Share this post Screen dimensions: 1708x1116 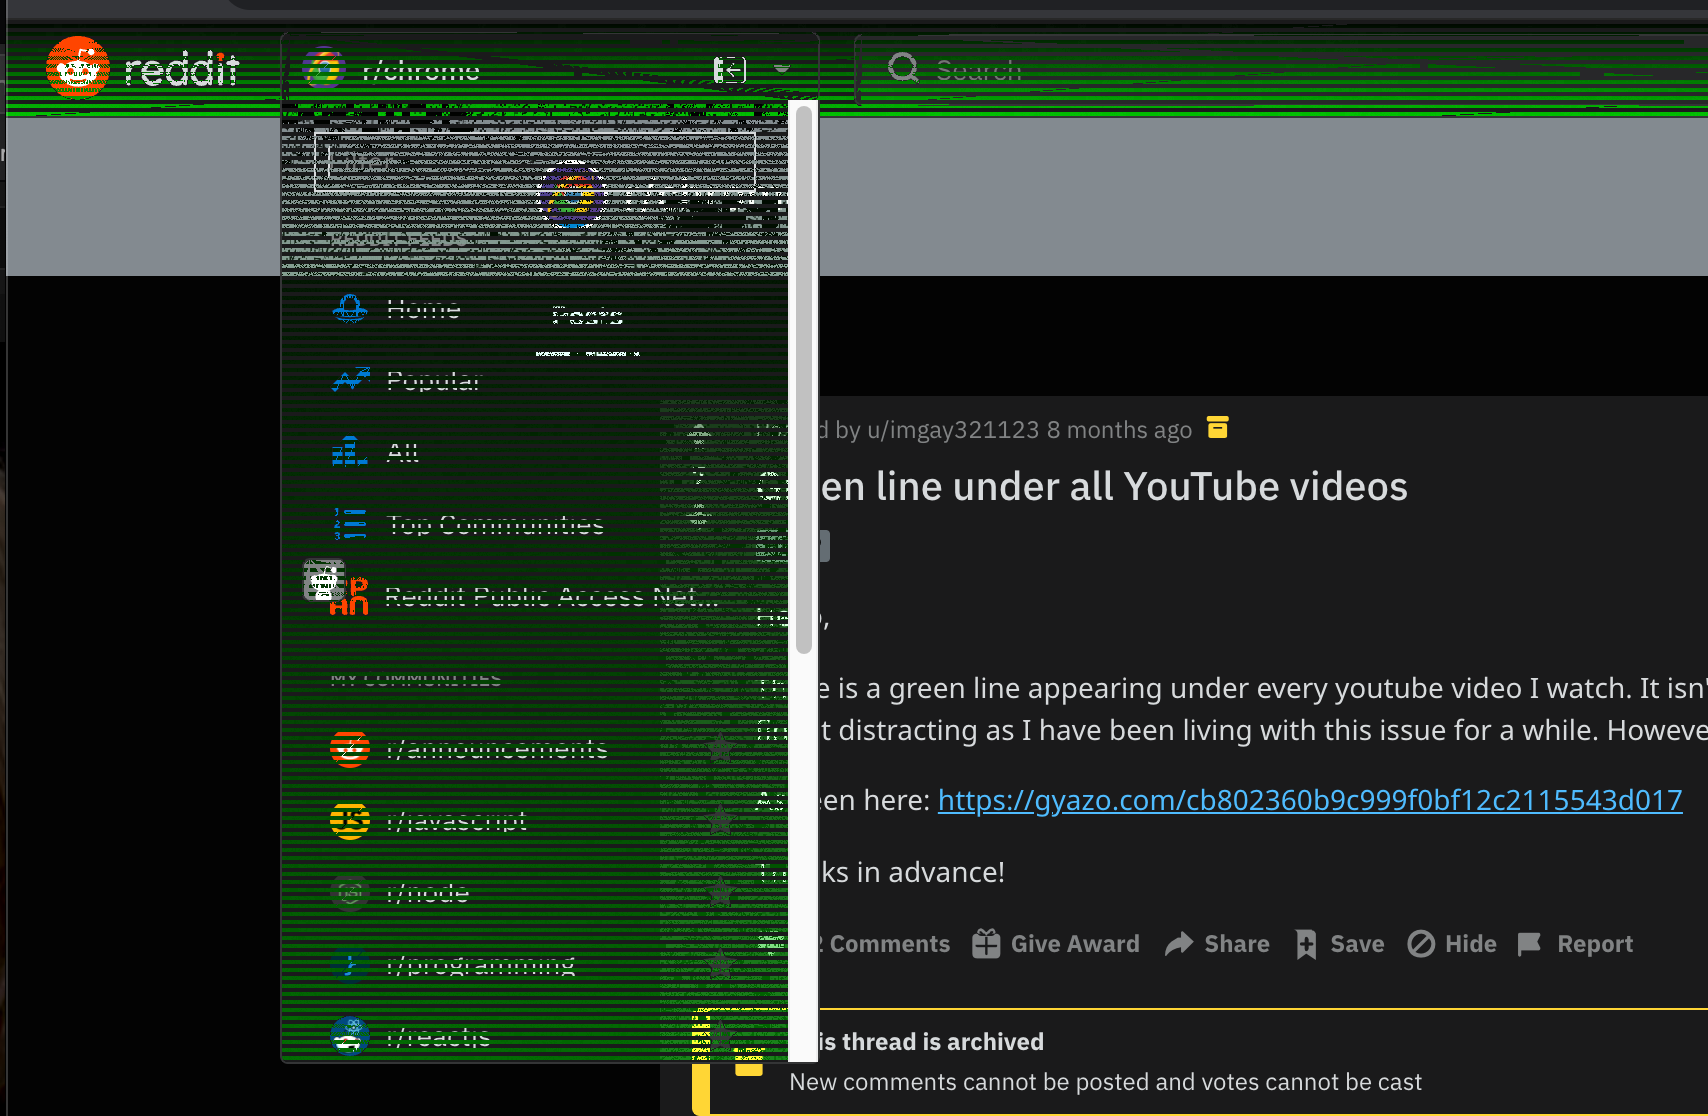click(x=1218, y=944)
